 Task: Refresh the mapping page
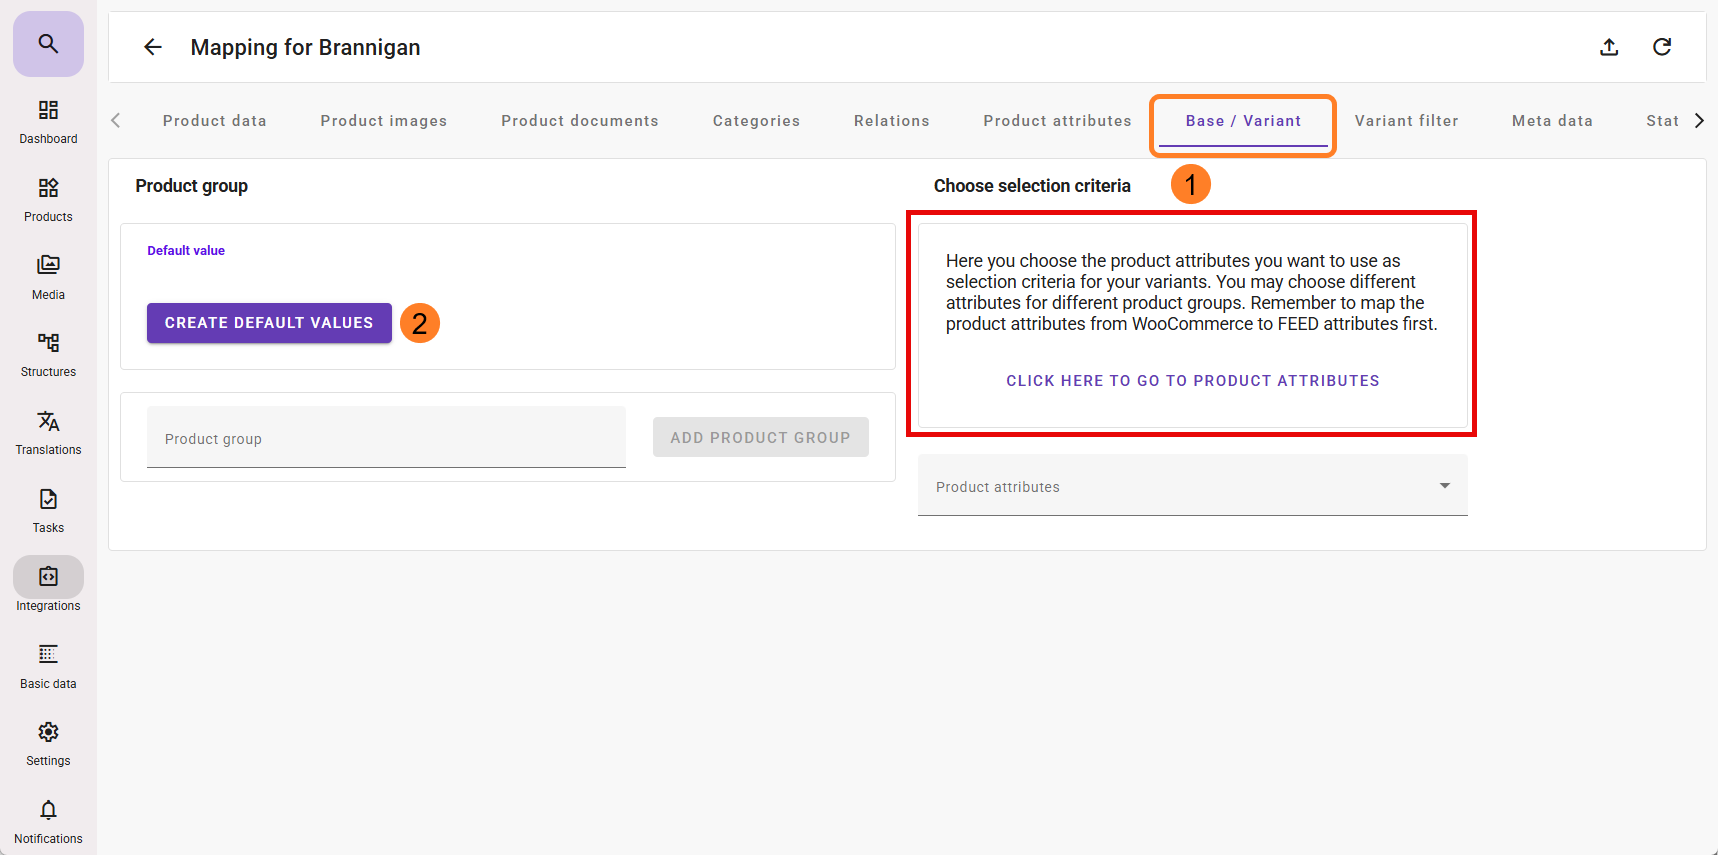click(x=1662, y=47)
